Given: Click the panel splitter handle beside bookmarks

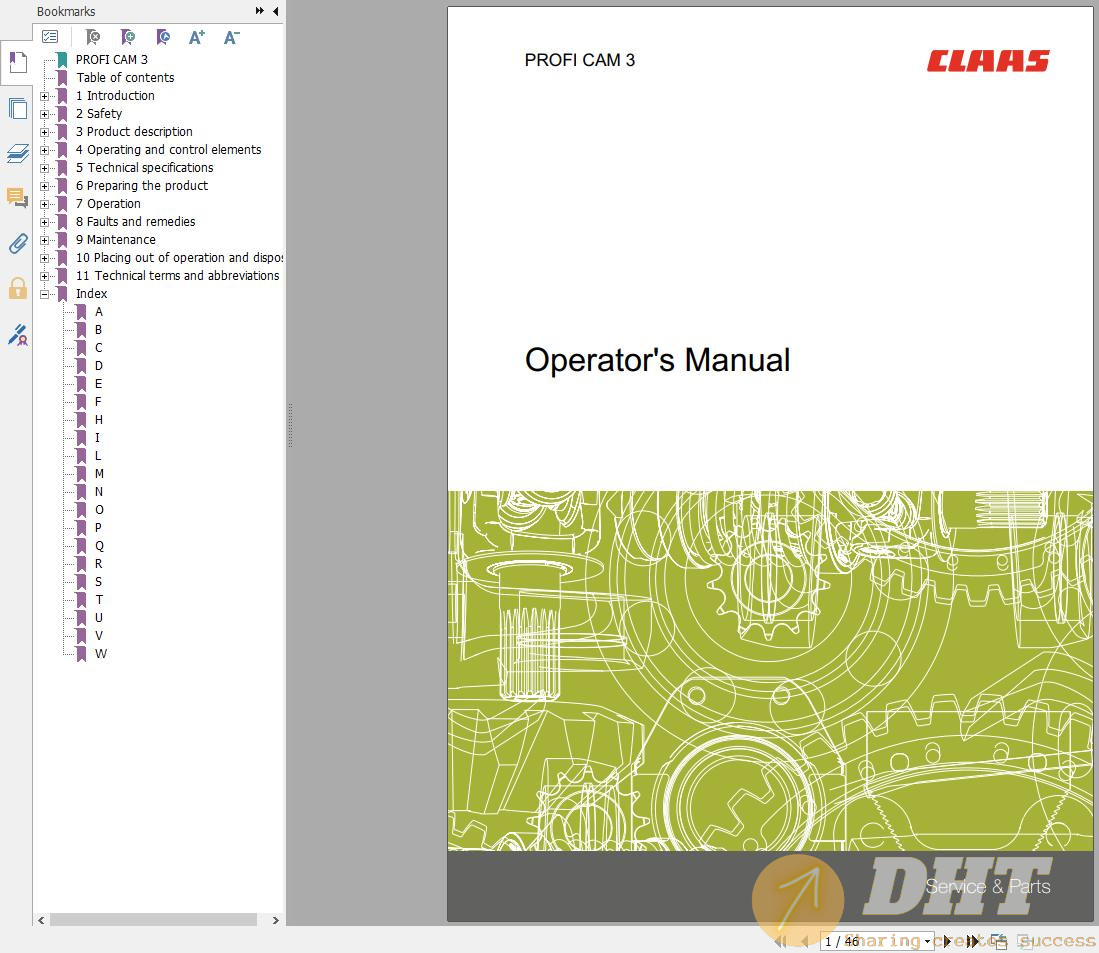Looking at the screenshot, I should point(289,425).
